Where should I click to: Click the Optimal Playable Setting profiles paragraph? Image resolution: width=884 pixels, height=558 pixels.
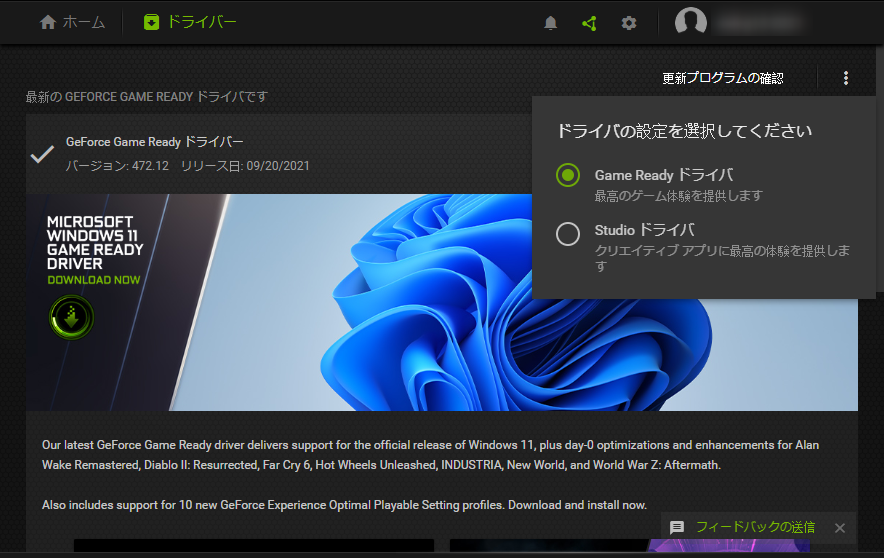coord(344,505)
